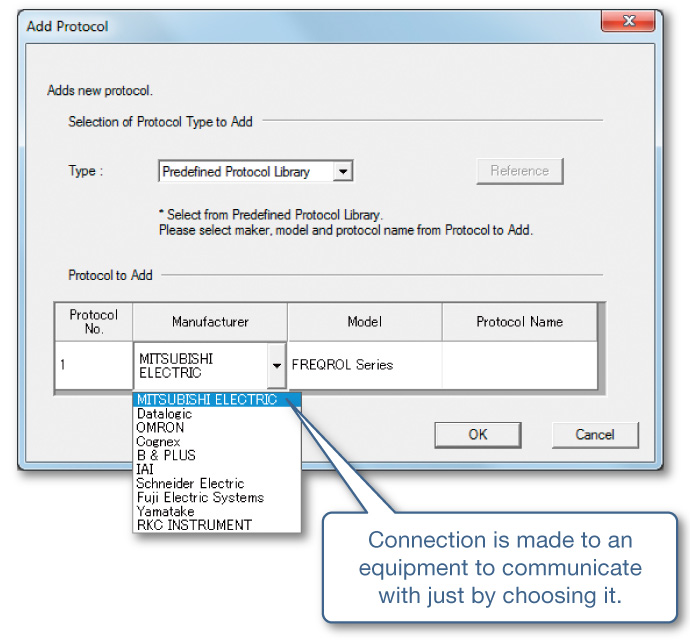690x640 pixels.
Task: Select Datalogic from the manufacturer list
Action: point(217,414)
